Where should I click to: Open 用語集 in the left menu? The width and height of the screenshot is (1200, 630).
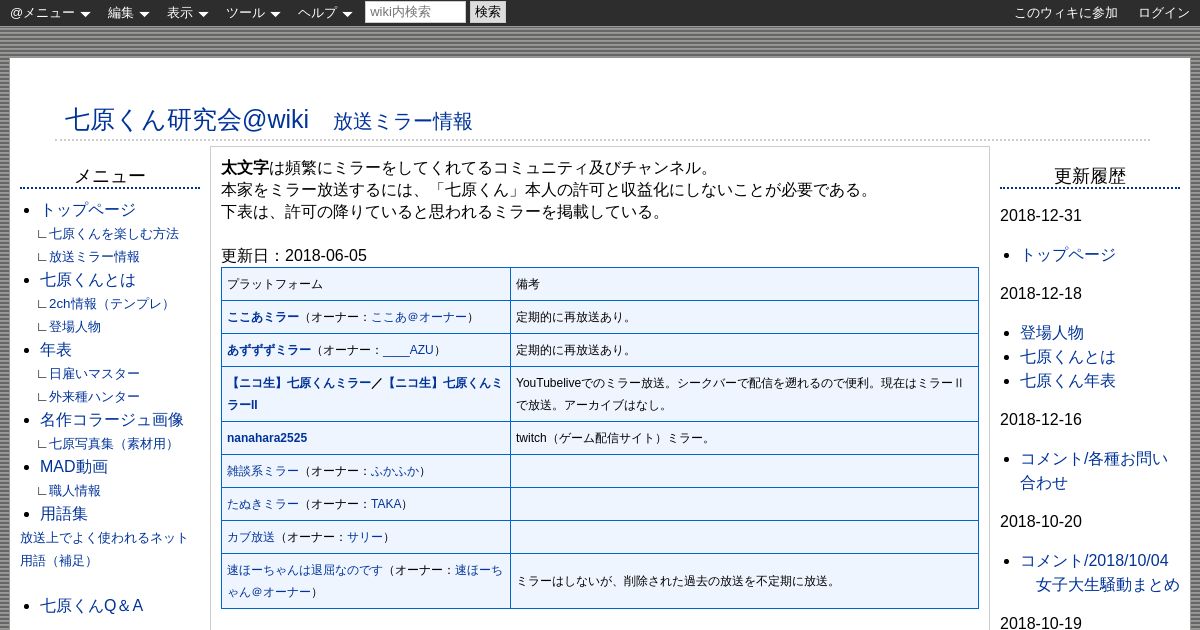[x=64, y=514]
